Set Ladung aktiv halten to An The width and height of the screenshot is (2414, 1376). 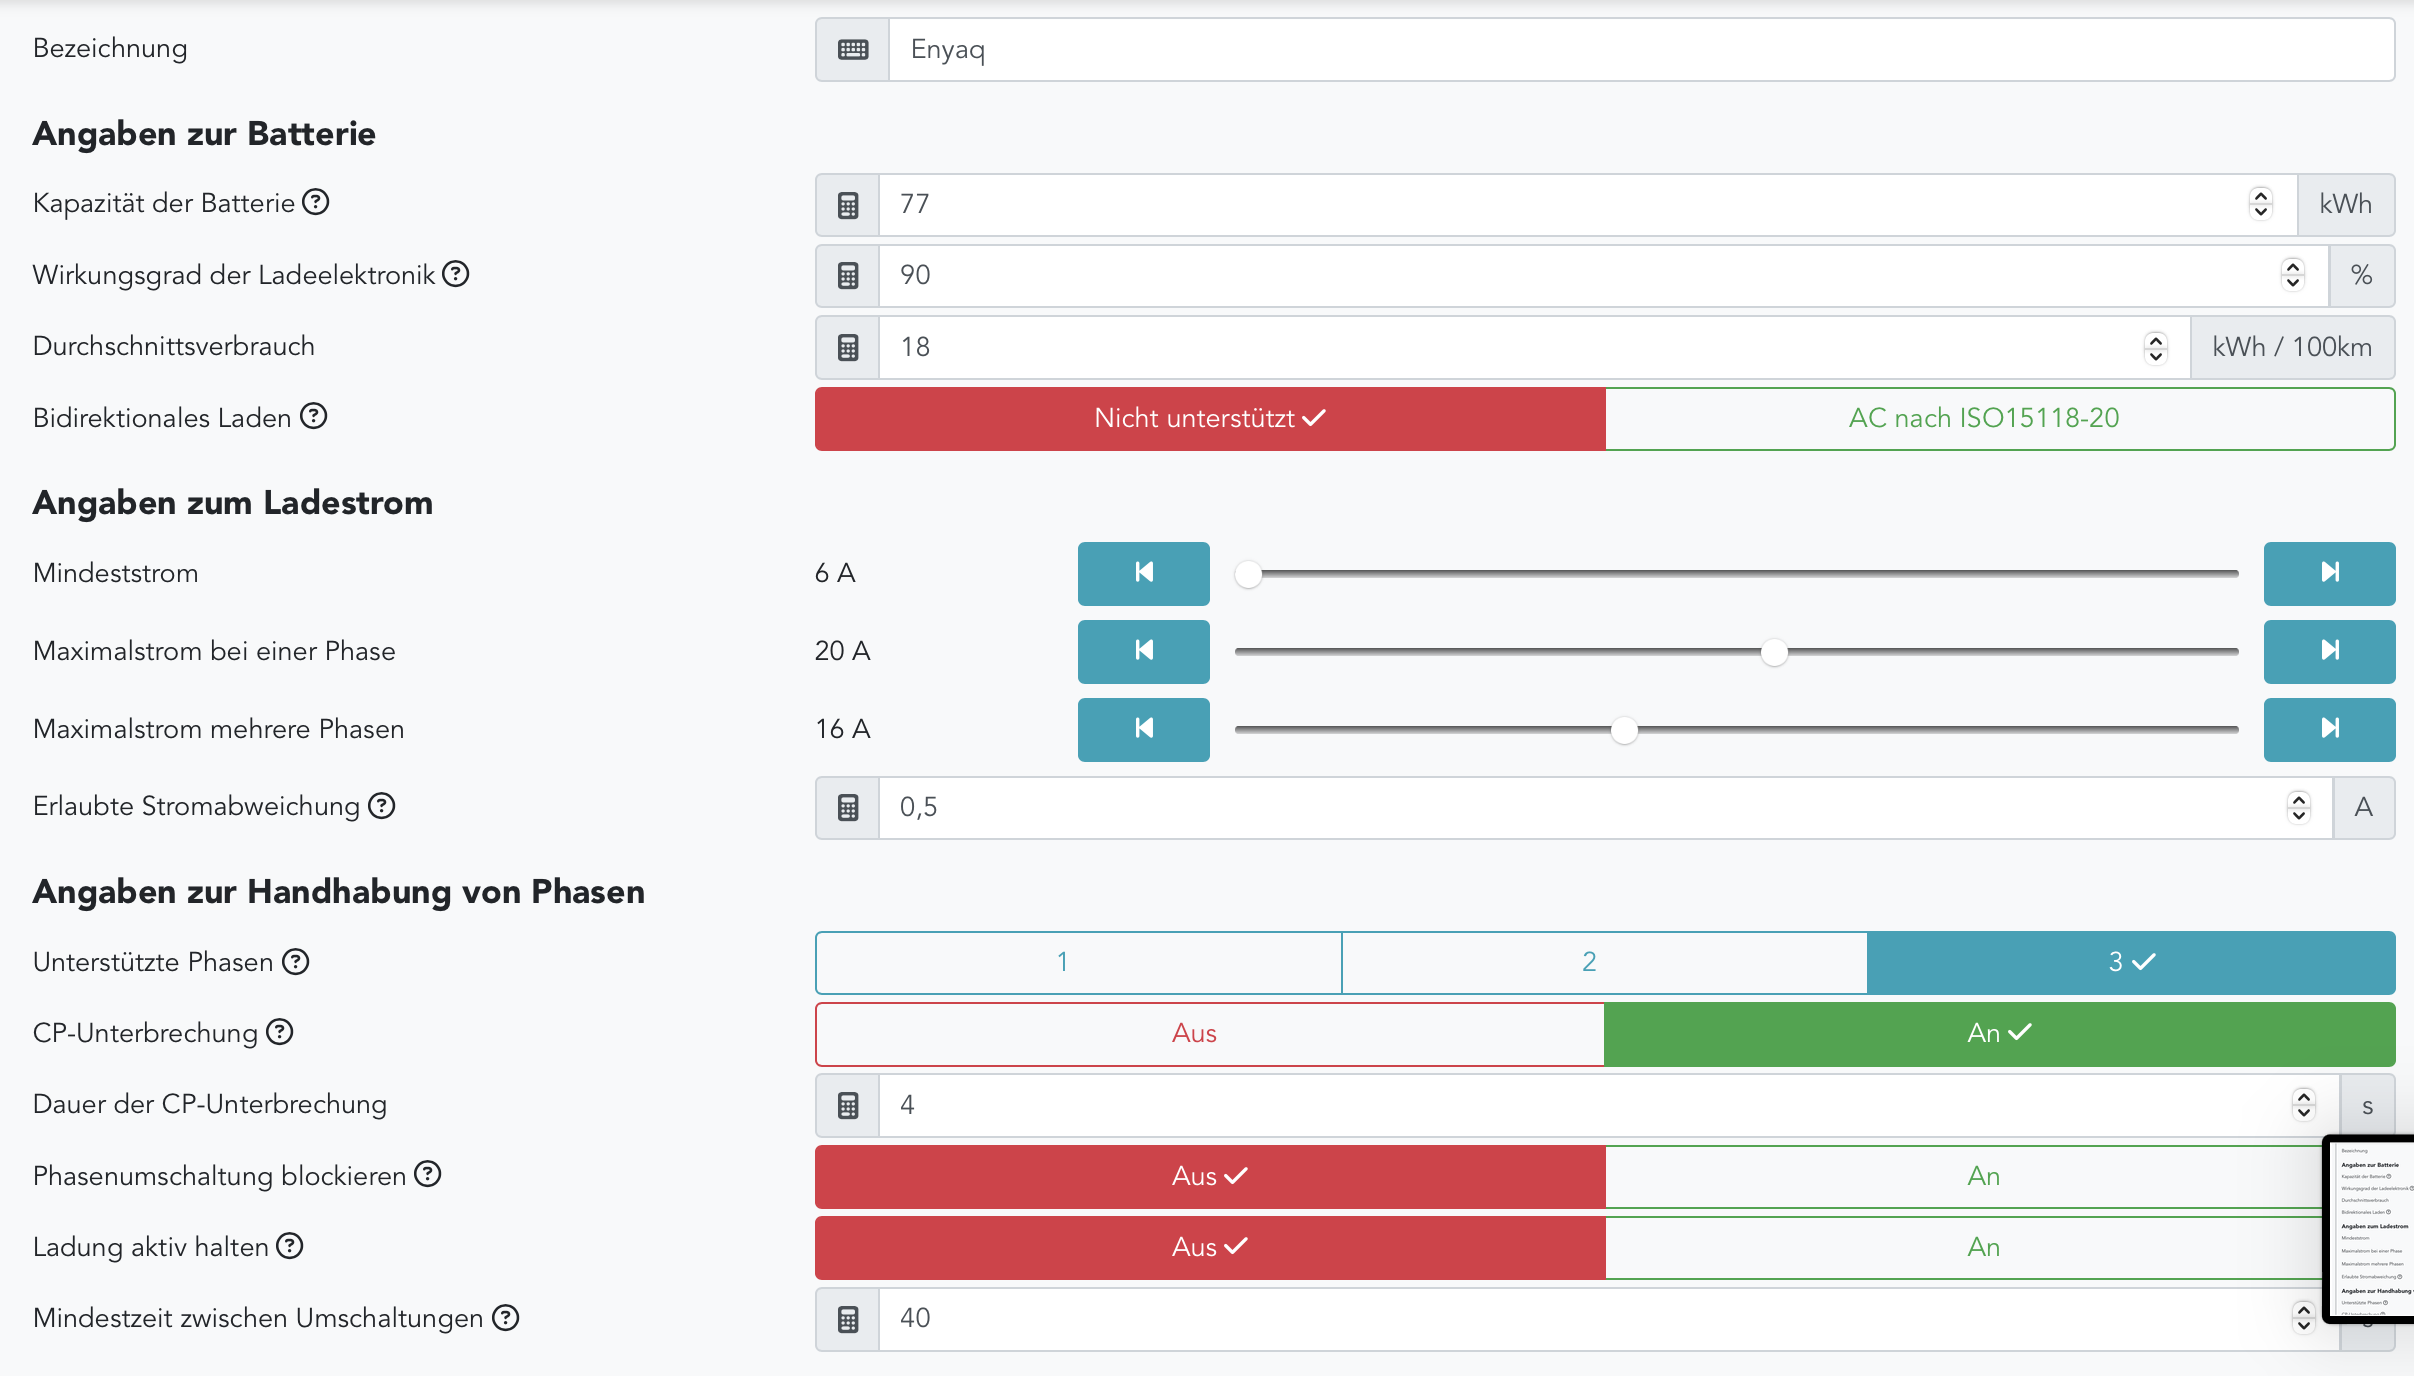click(1982, 1247)
